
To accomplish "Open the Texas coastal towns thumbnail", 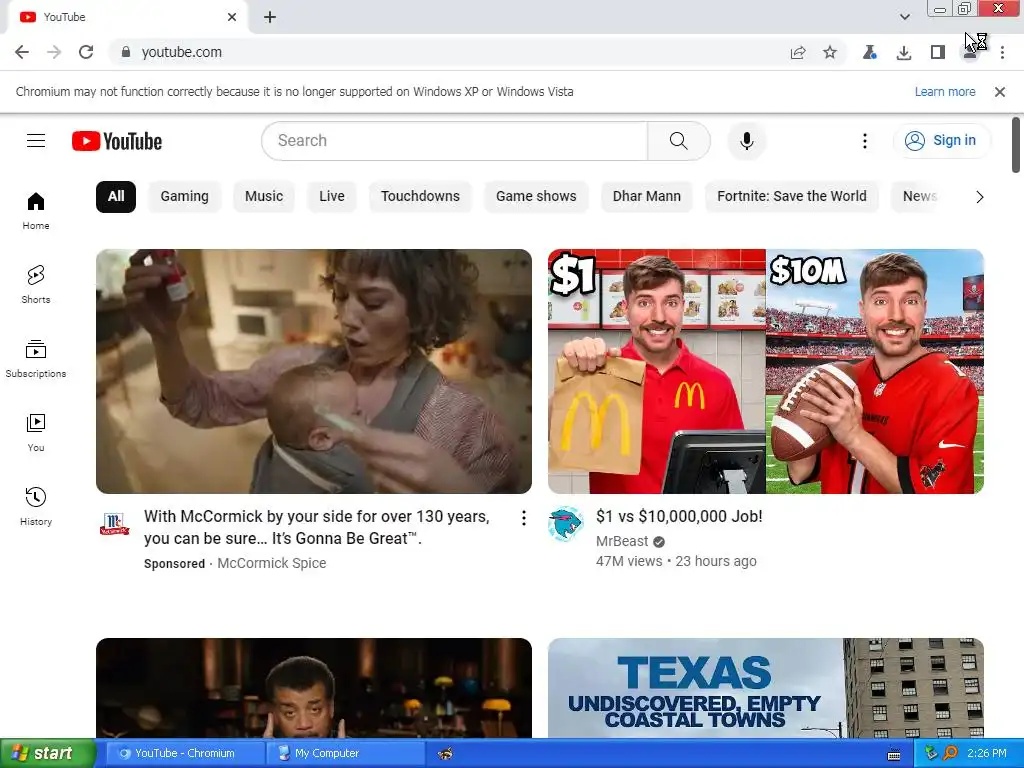I will (x=765, y=688).
